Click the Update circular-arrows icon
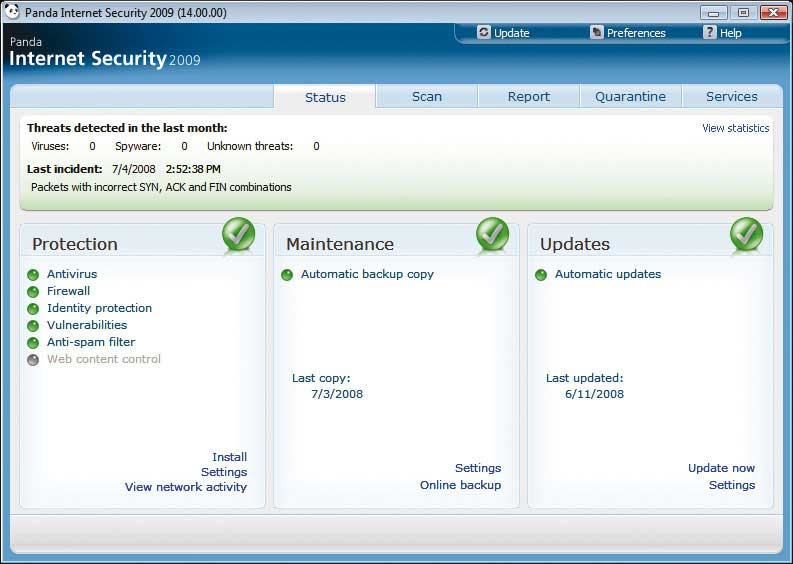 click(x=483, y=32)
